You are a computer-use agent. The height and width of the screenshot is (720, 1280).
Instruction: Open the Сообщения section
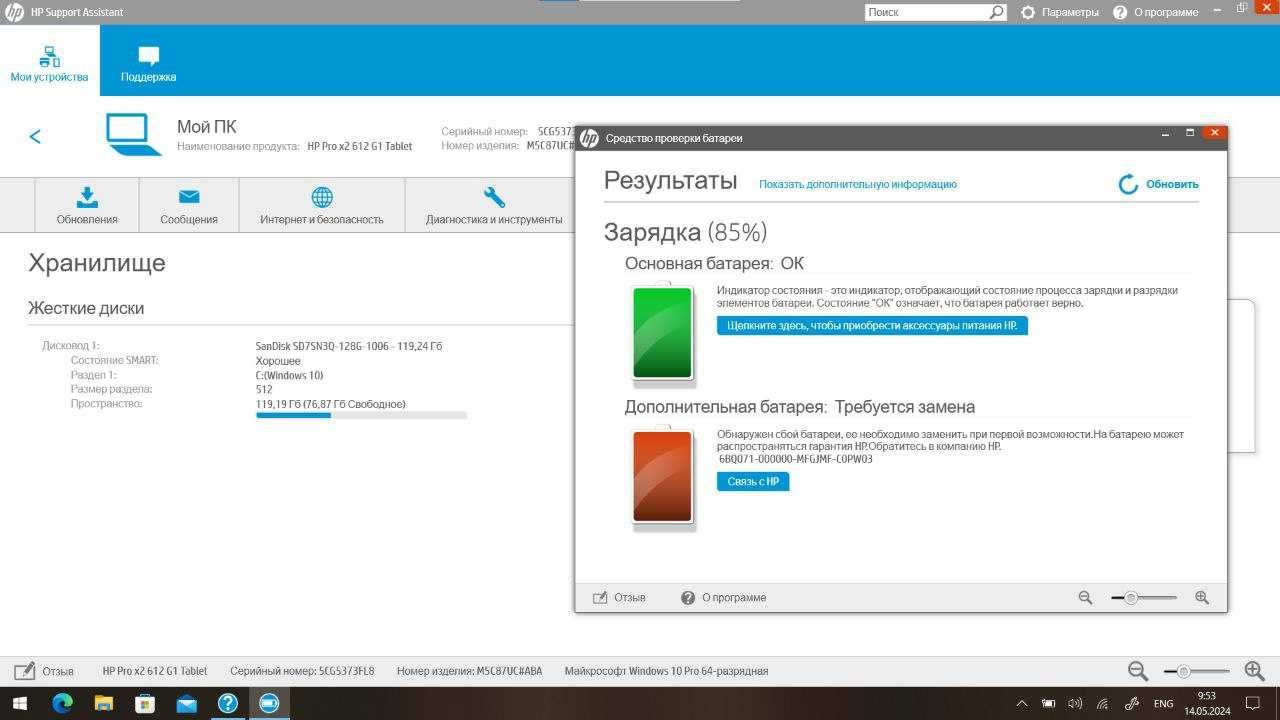[189, 205]
